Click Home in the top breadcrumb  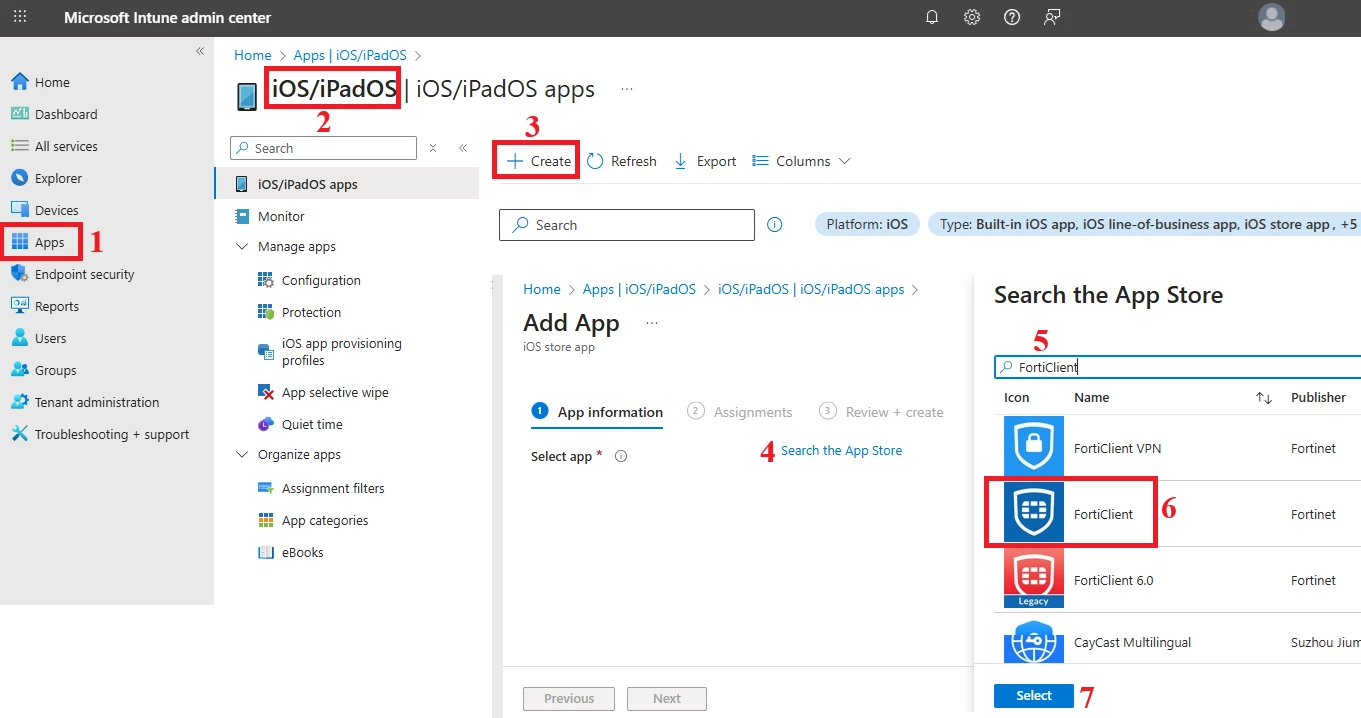coord(253,55)
